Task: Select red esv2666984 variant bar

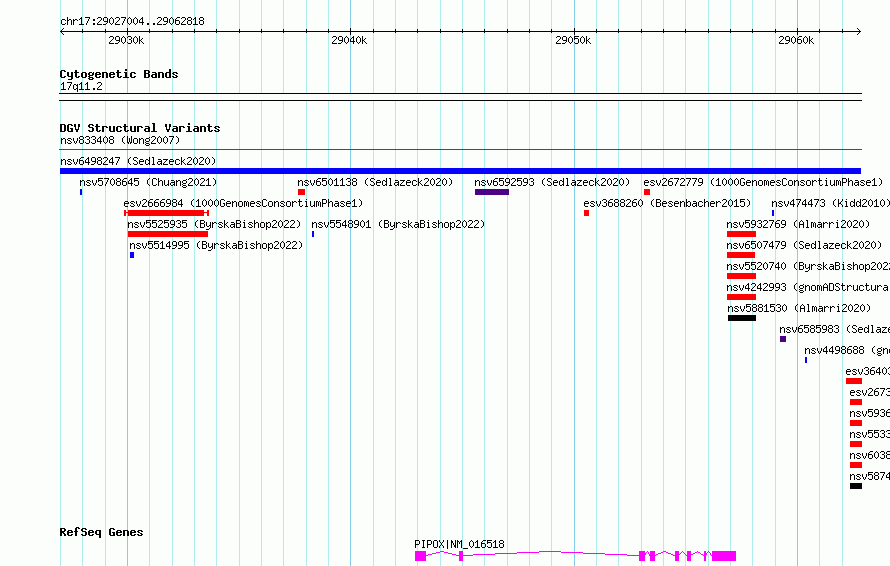Action: coord(166,213)
